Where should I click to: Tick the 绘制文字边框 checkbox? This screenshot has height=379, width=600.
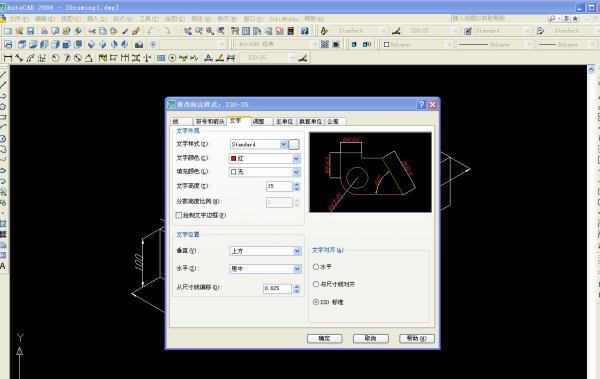click(179, 215)
